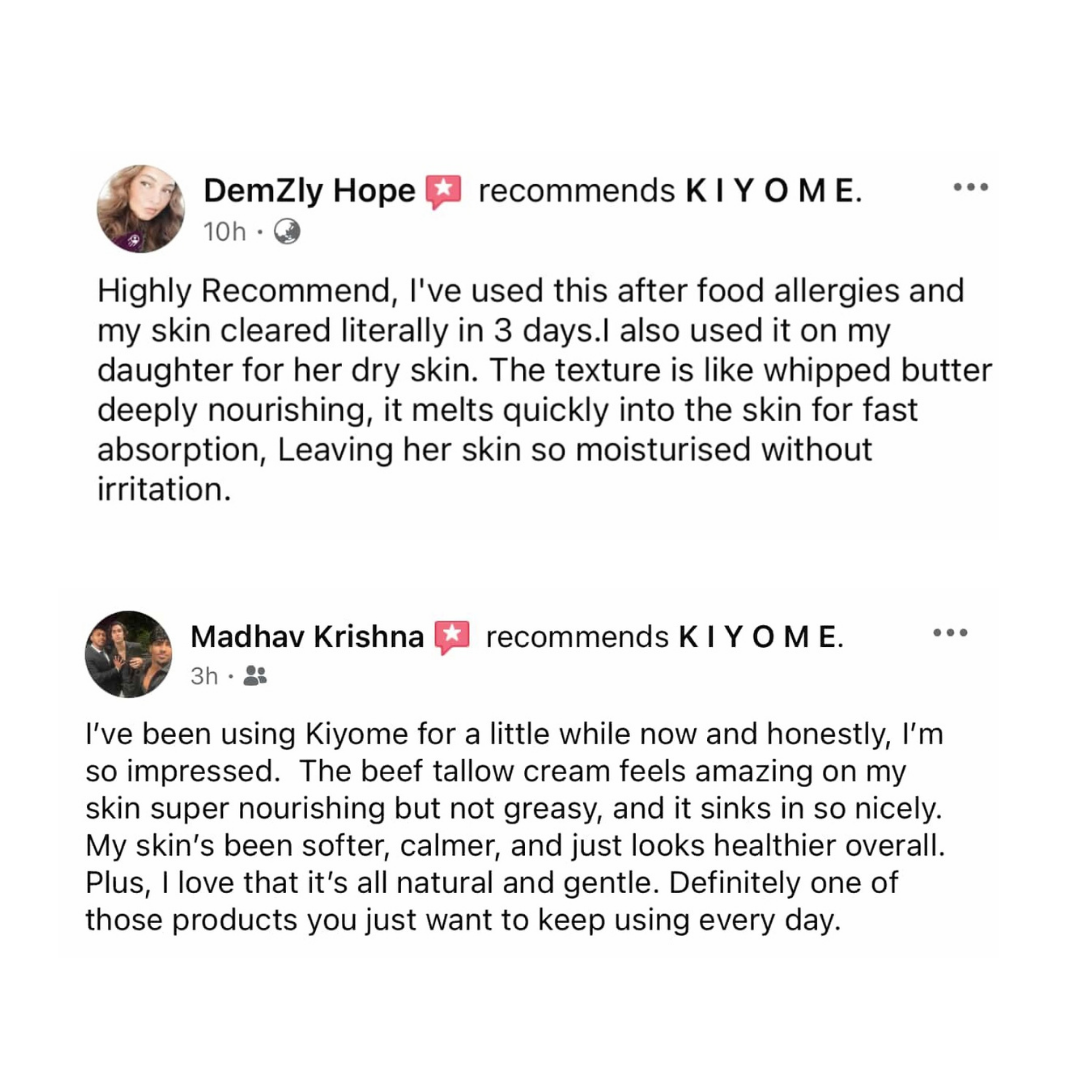This screenshot has width=1080, height=1080.
Task: Open options menu on Madhav Krishna's review
Action: click(x=951, y=632)
